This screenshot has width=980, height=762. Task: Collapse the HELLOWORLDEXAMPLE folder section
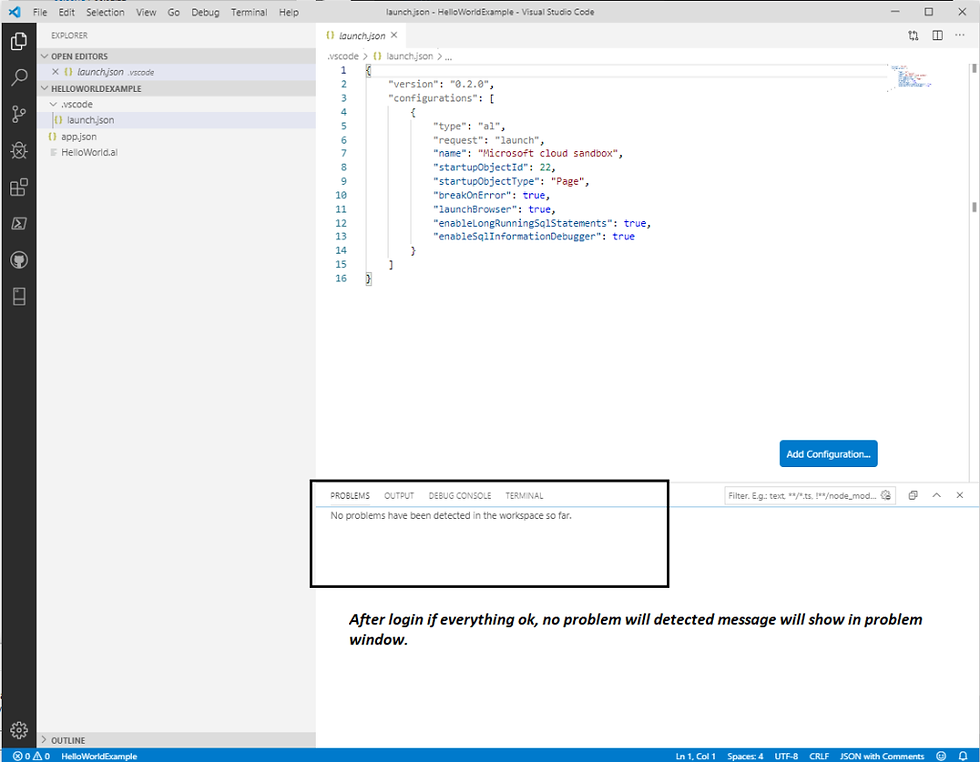pos(44,89)
